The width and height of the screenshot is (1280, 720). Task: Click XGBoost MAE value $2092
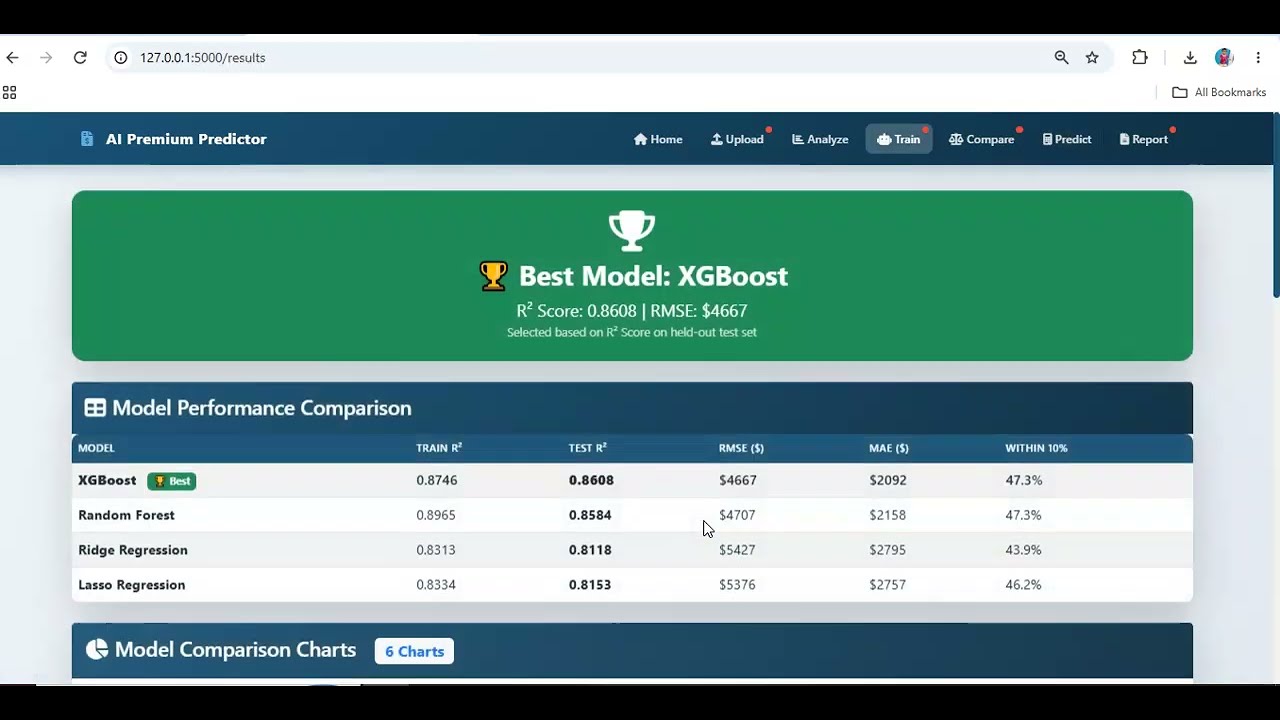tap(888, 480)
